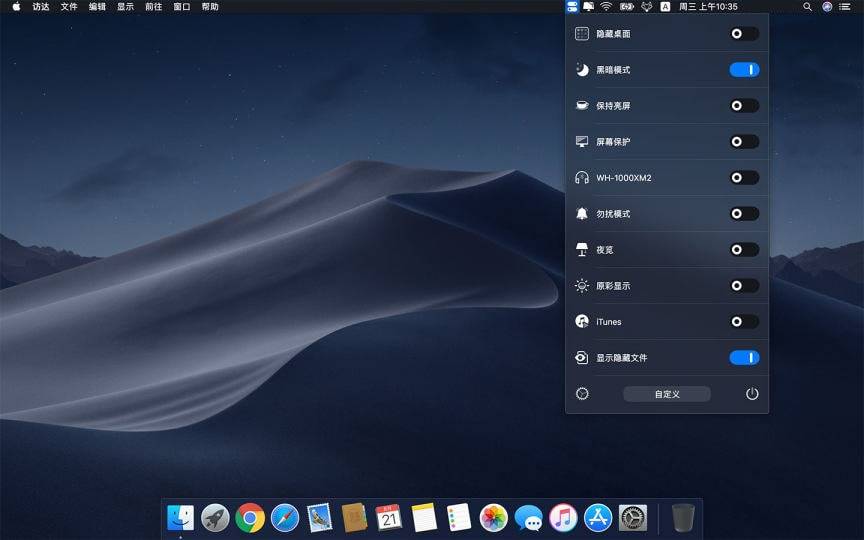Click the One Switch menu bar icon
Screen dimensions: 864x540
coord(571,6)
